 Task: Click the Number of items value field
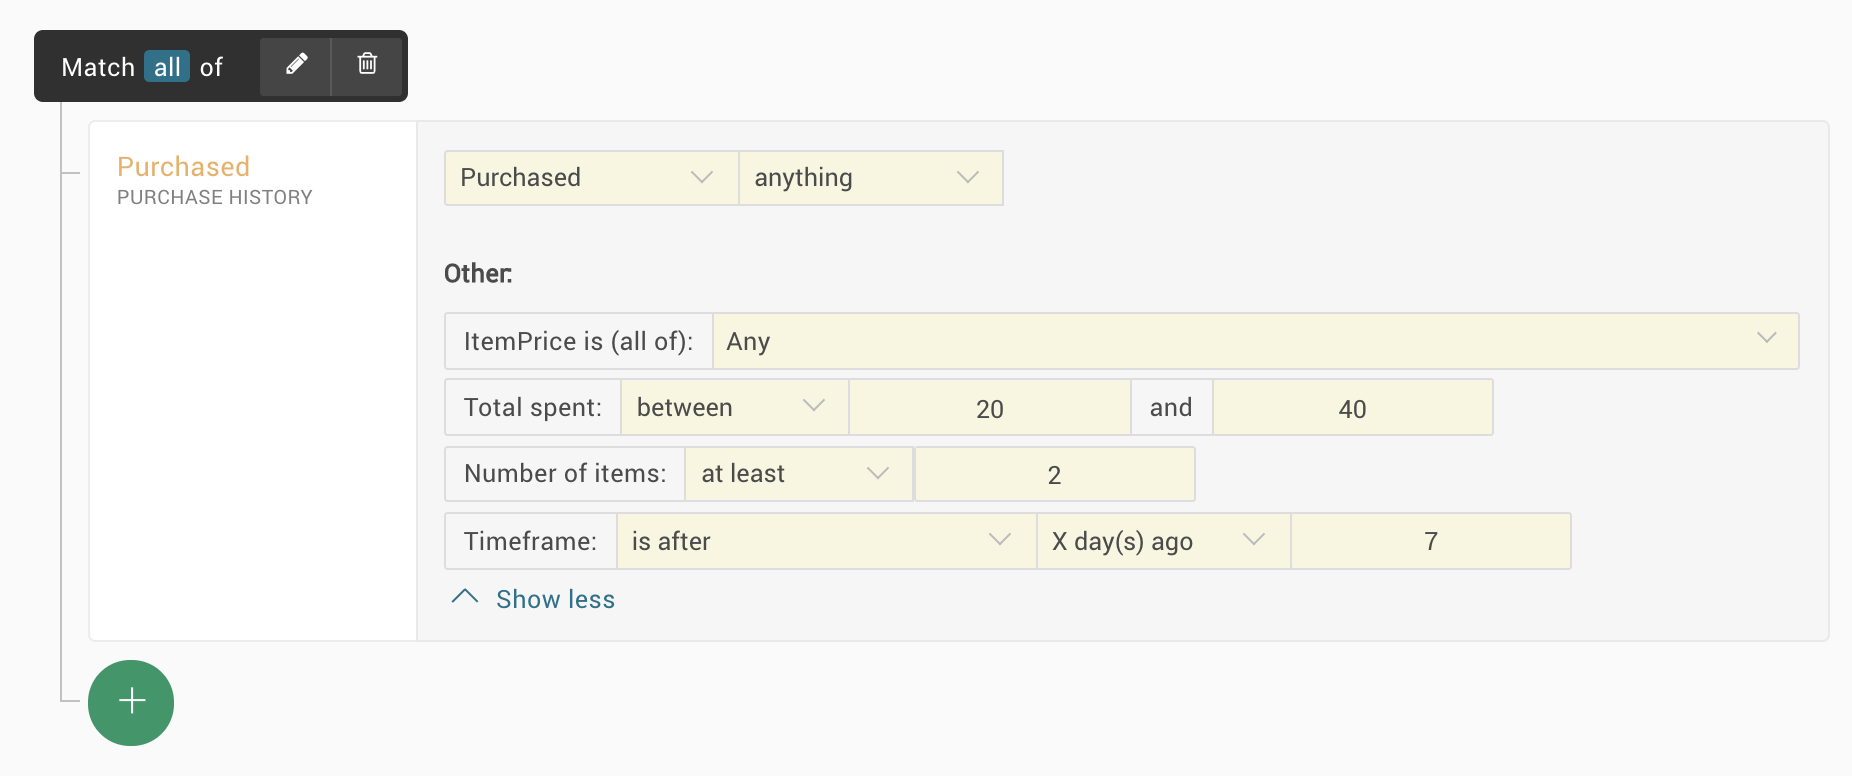(x=1054, y=474)
